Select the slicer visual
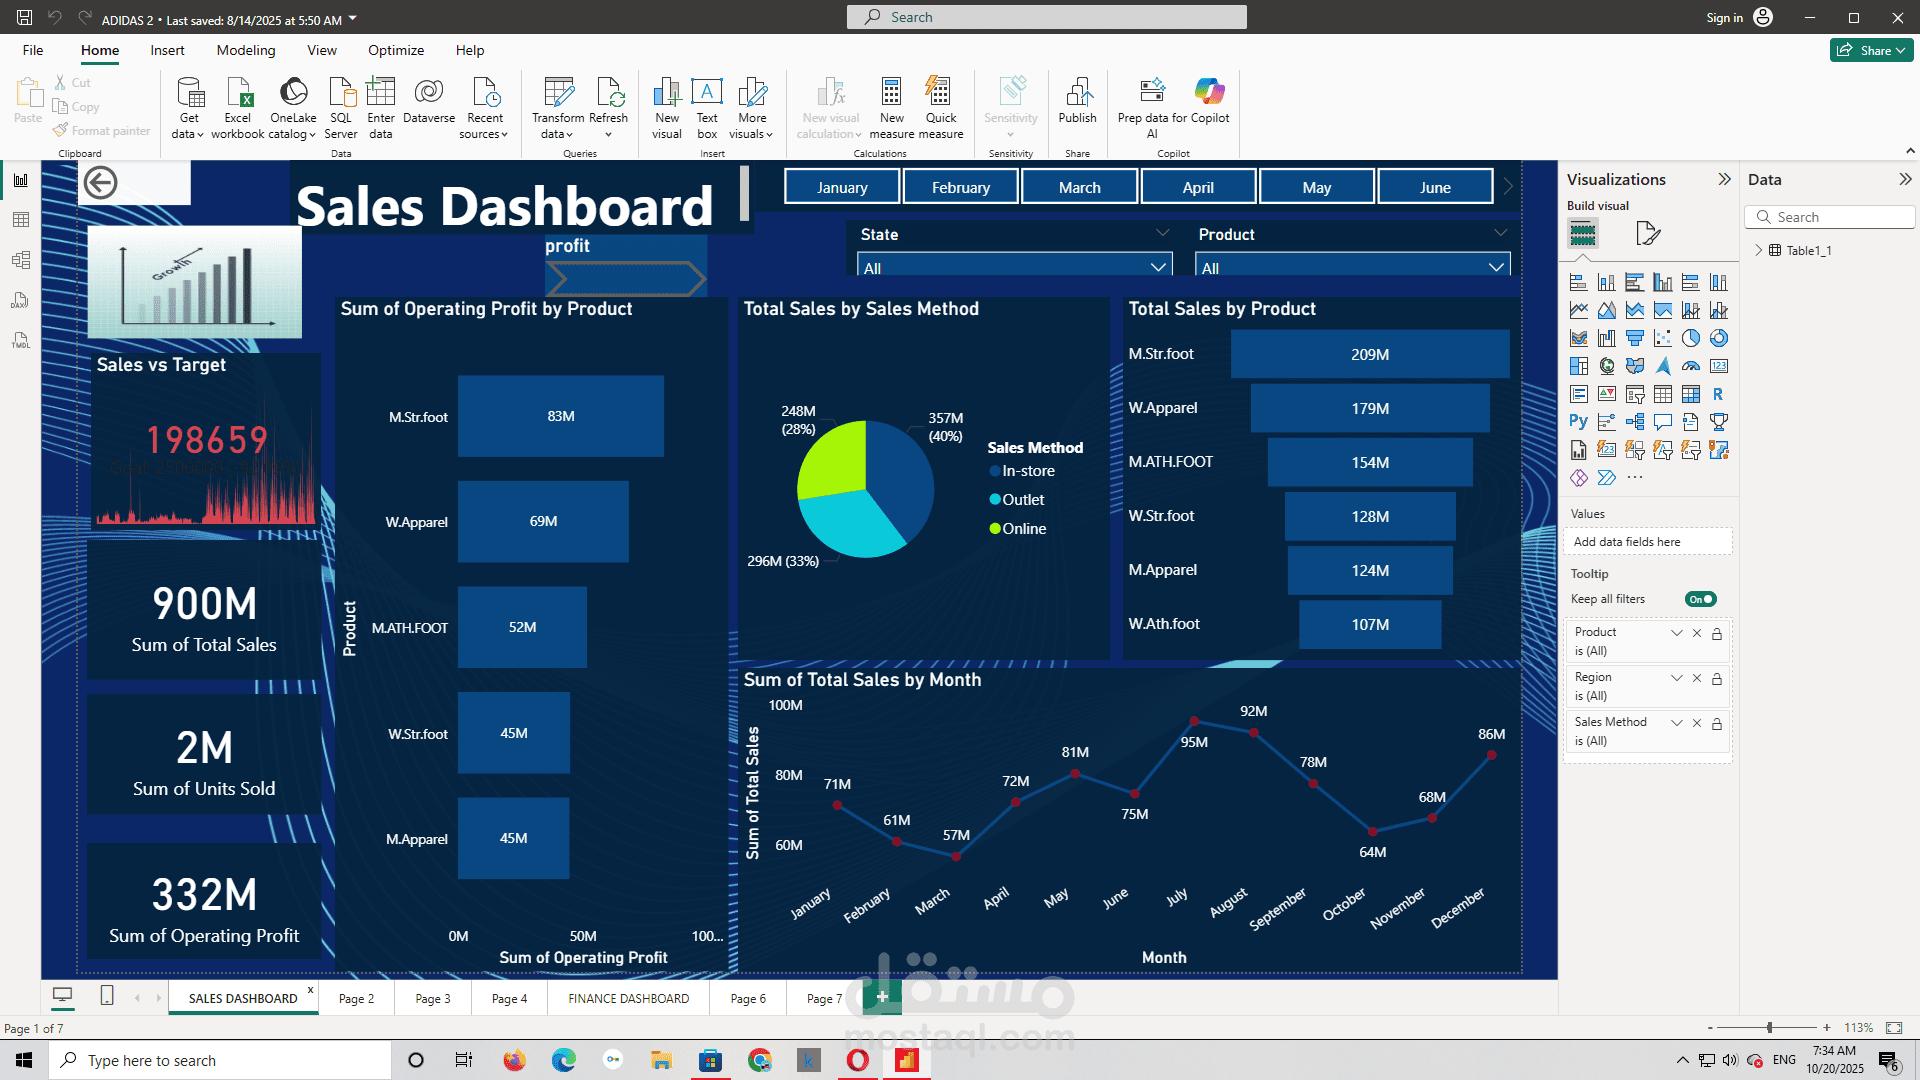The height and width of the screenshot is (1080, 1920). pyautogui.click(x=1635, y=395)
